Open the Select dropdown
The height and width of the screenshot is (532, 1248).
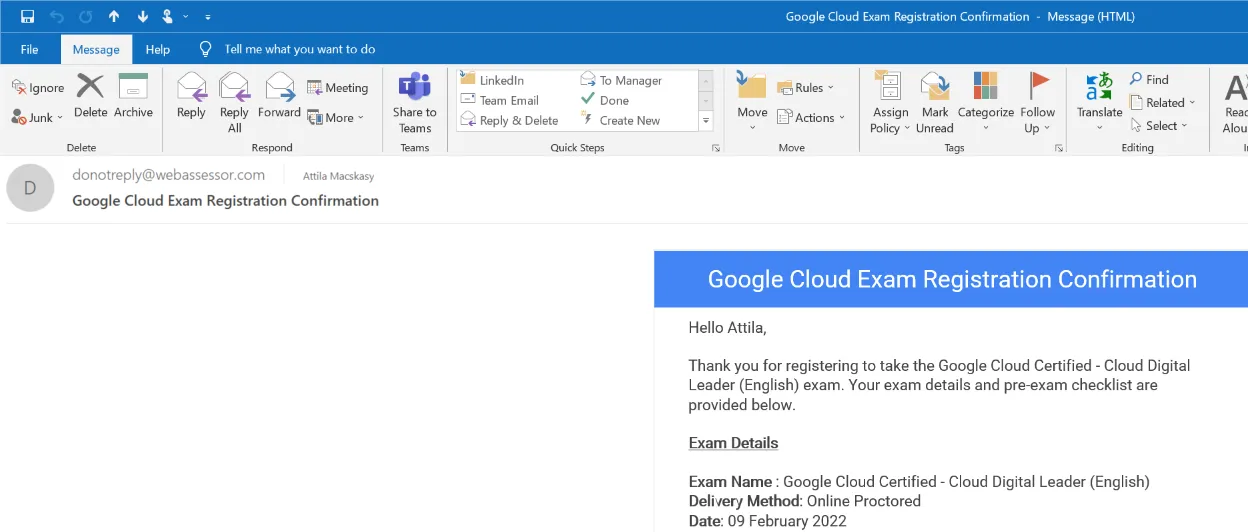pos(1159,126)
